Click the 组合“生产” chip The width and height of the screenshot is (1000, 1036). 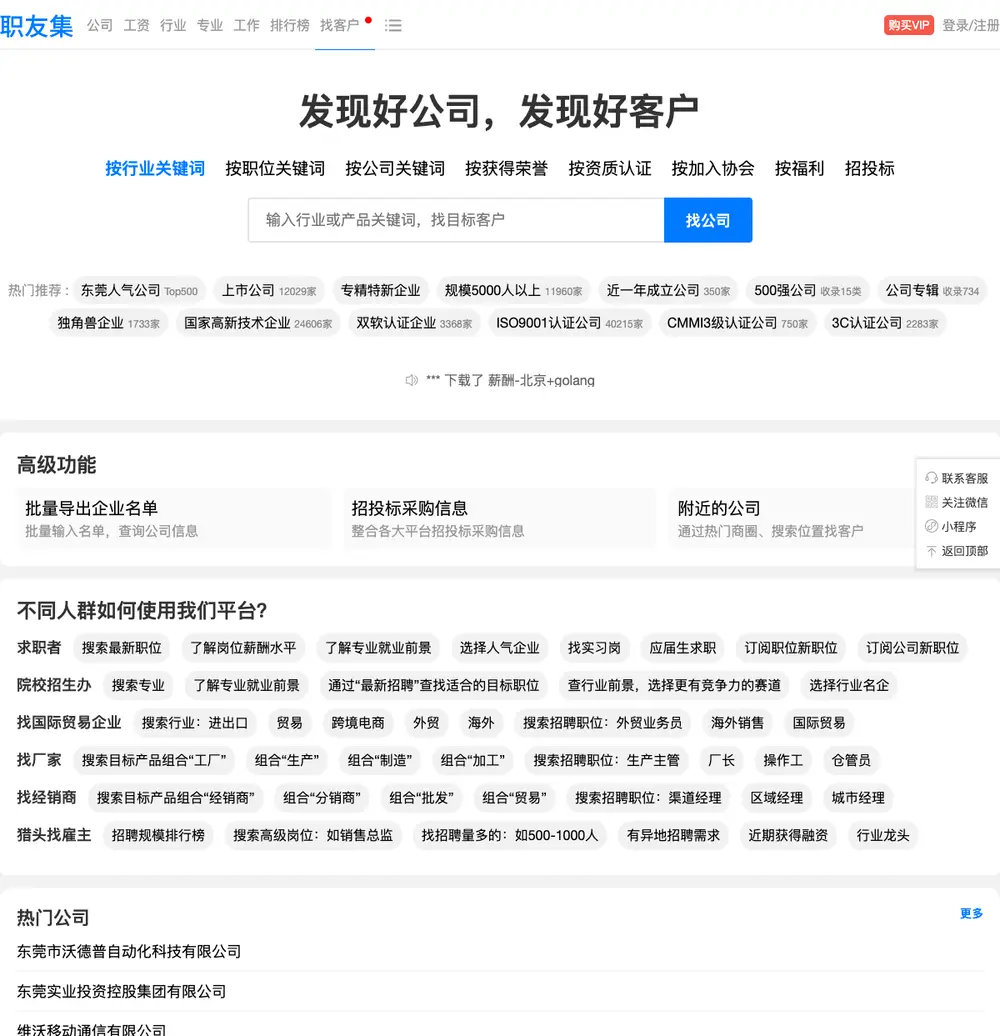point(287,760)
